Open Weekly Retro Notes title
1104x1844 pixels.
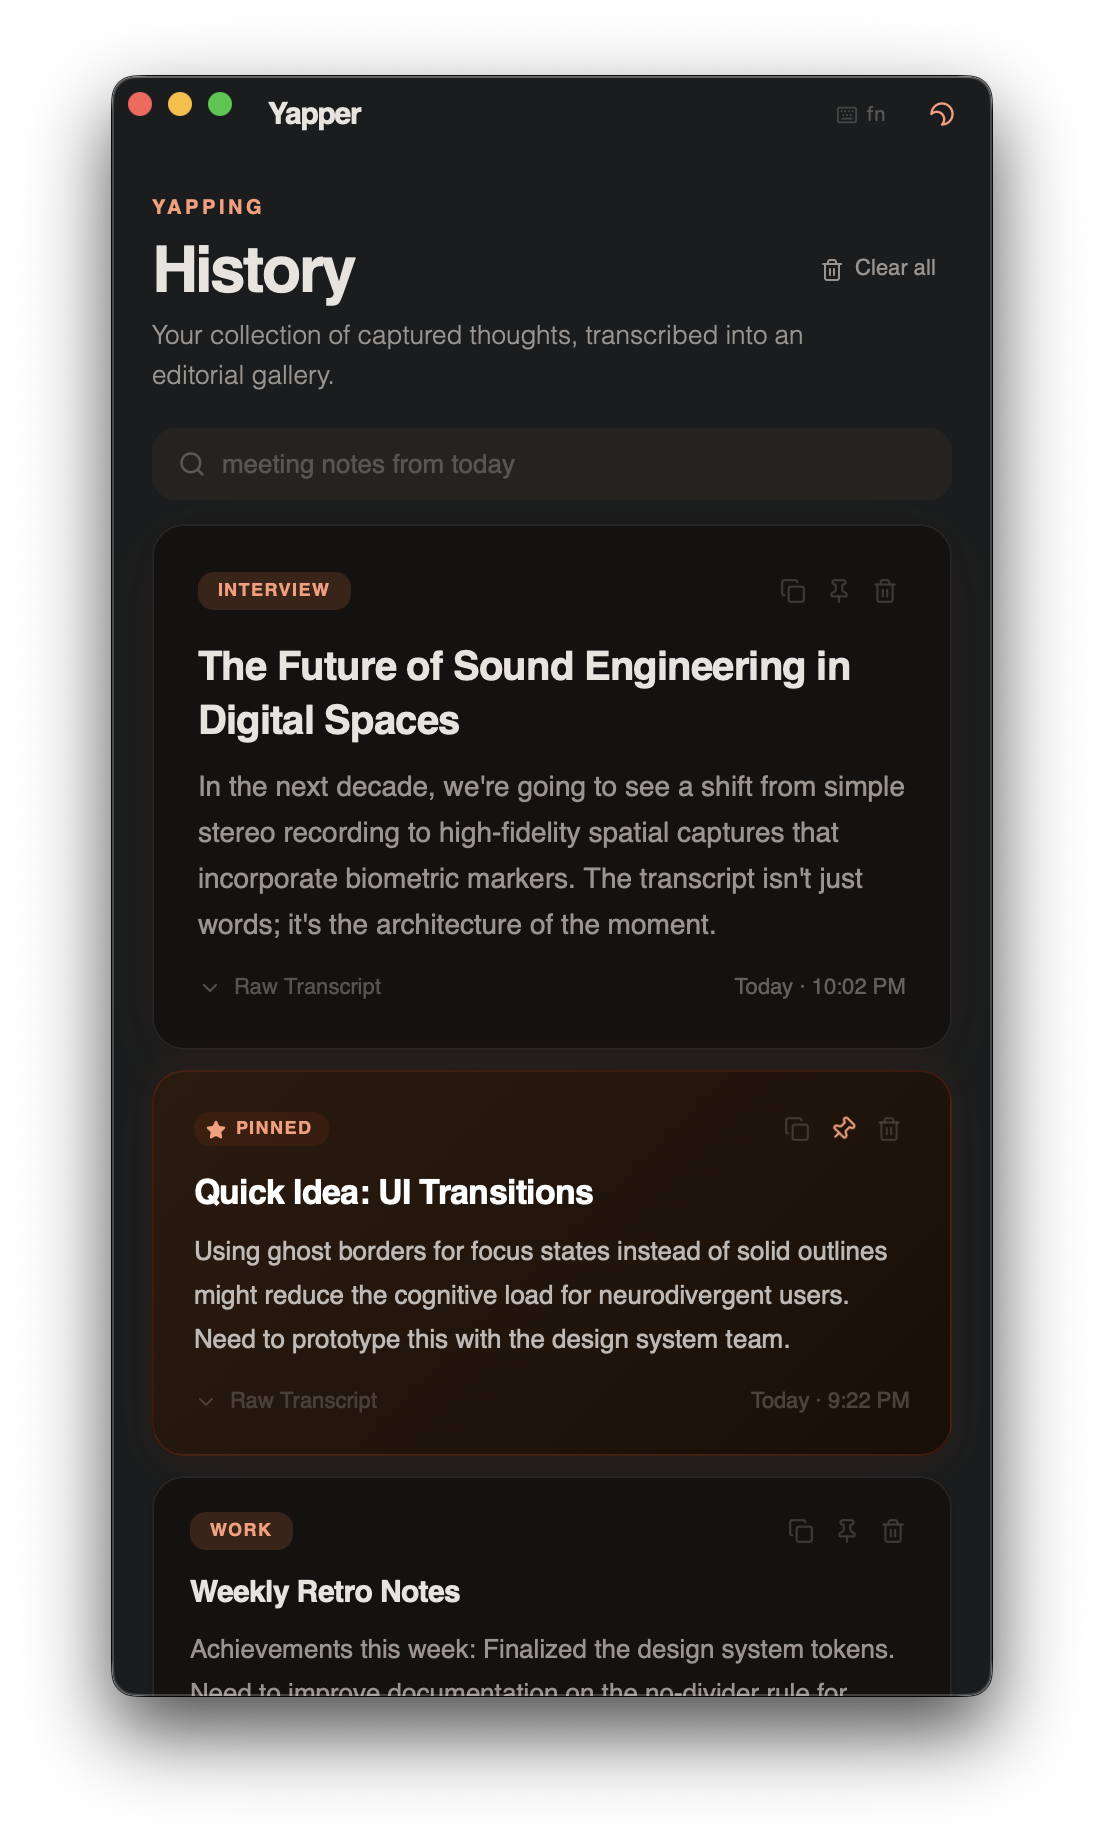coord(325,1592)
